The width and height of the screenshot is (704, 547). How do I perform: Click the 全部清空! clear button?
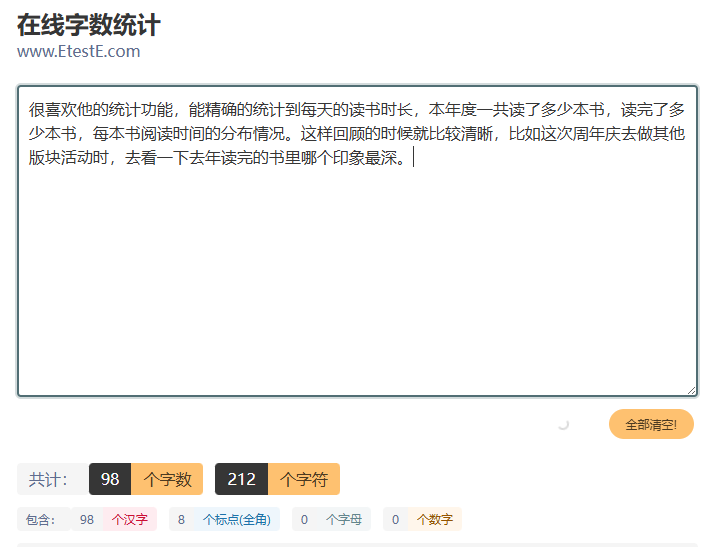pyautogui.click(x=651, y=424)
